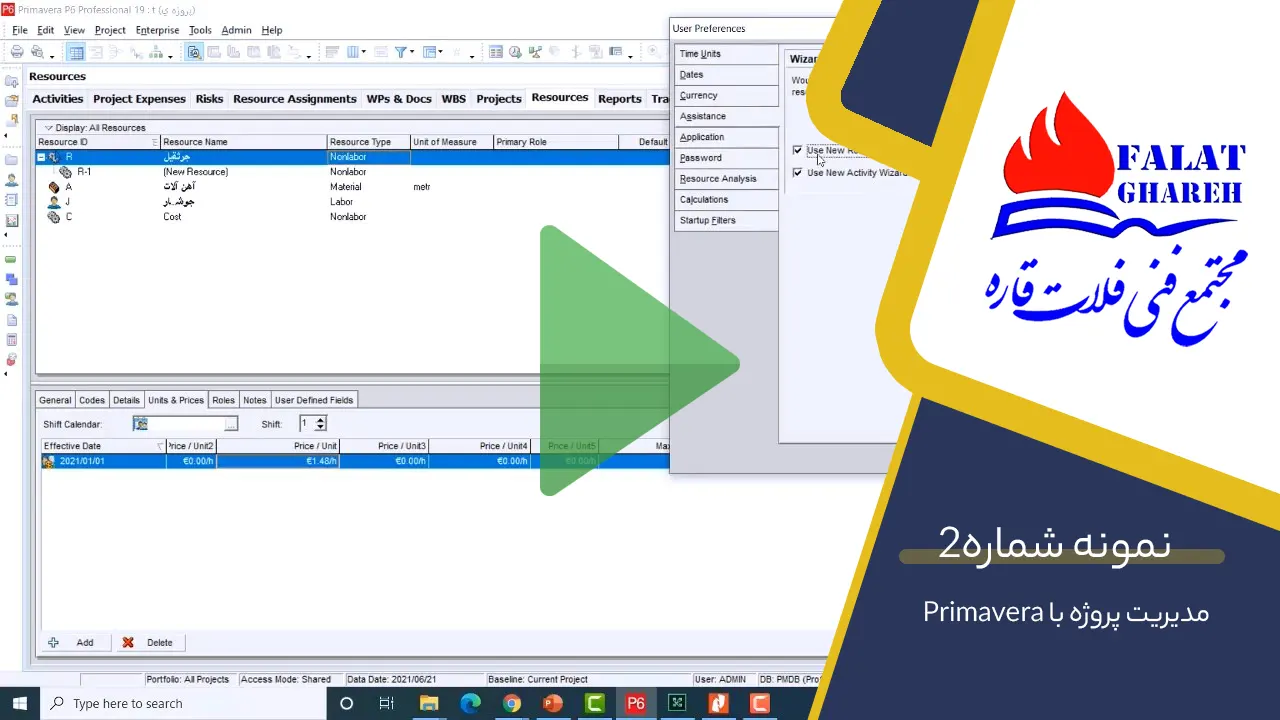This screenshot has width=1280, height=720.
Task: Open the Tools menu
Action: [200, 30]
